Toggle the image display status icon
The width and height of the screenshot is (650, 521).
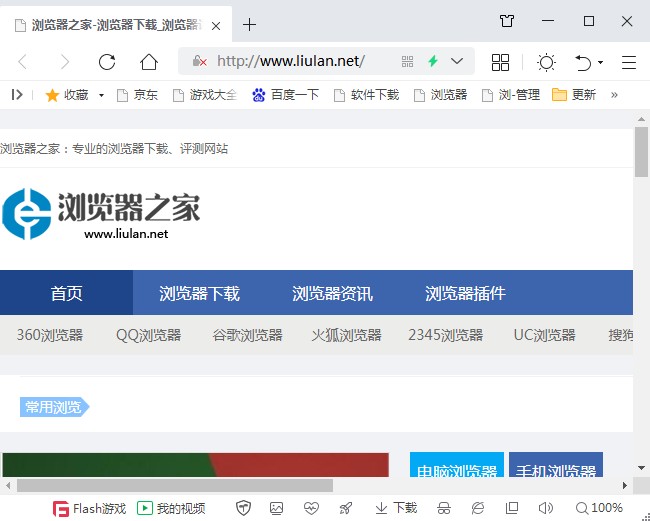pyautogui.click(x=276, y=508)
